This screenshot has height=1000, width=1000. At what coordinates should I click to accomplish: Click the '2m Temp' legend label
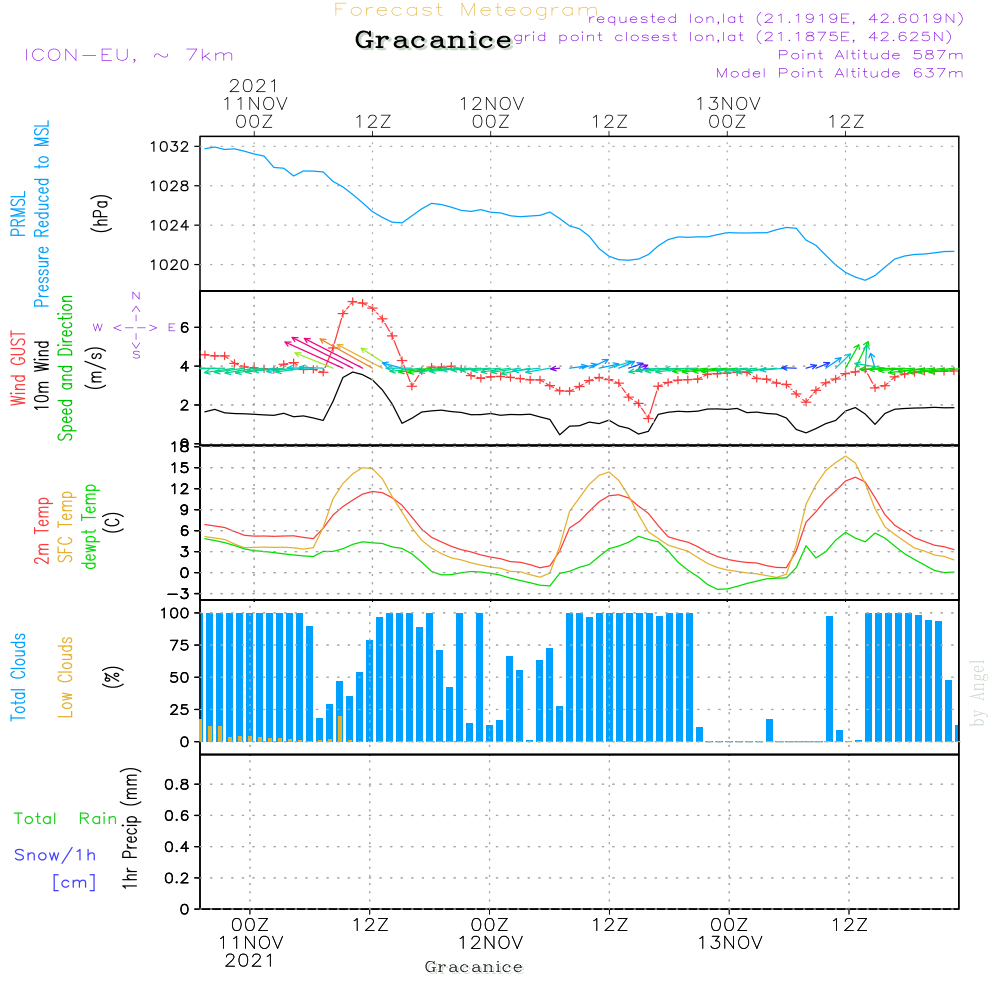[x=41, y=531]
